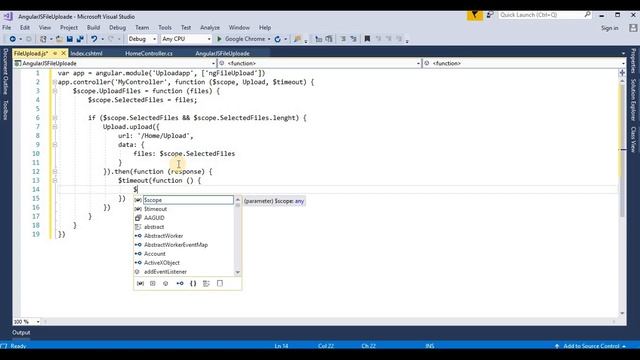Click the split editor icon above scrollbar
Image resolution: width=640 pixels, height=360 pixels.
point(622,73)
